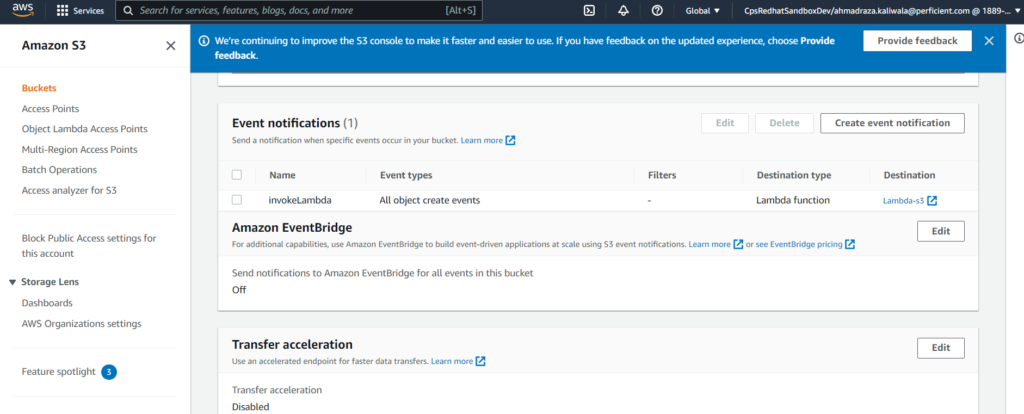Click the Event types column header
1024x414 pixels.
pos(406,175)
